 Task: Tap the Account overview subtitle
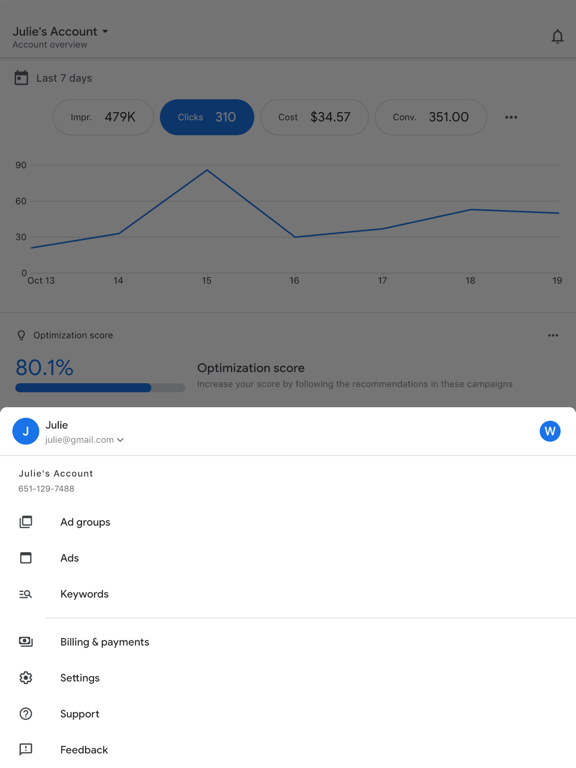click(50, 45)
